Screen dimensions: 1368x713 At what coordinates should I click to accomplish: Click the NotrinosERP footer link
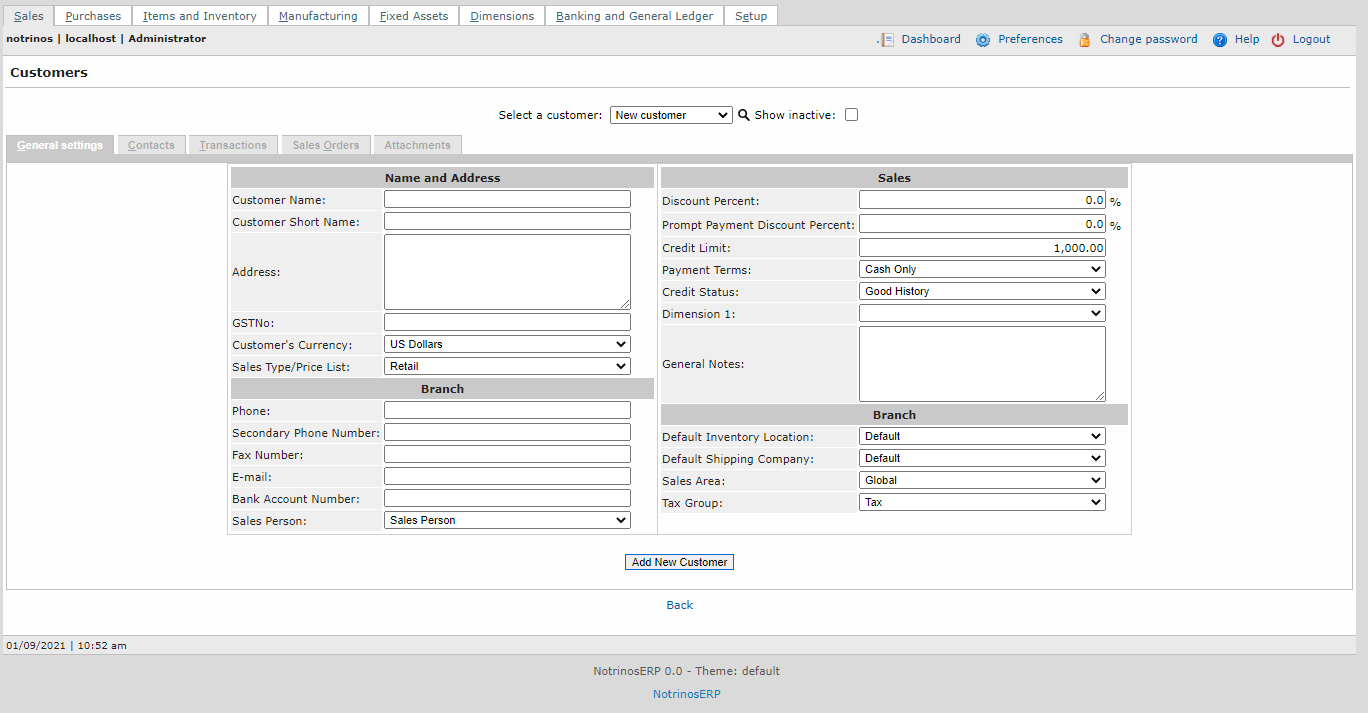pyautogui.click(x=686, y=693)
